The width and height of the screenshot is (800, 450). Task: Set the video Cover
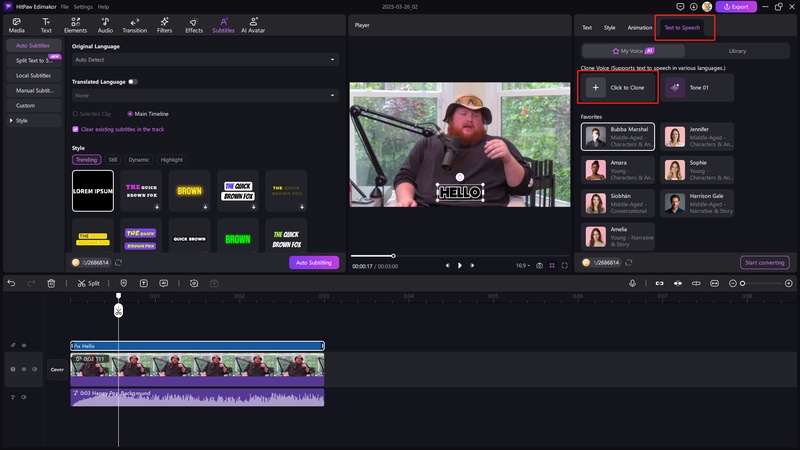(x=57, y=369)
